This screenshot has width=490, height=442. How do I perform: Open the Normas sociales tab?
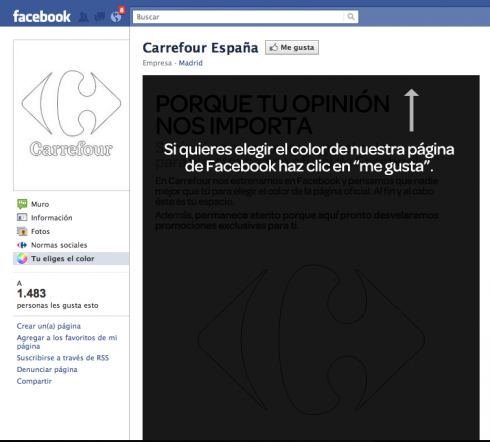pyautogui.click(x=59, y=245)
